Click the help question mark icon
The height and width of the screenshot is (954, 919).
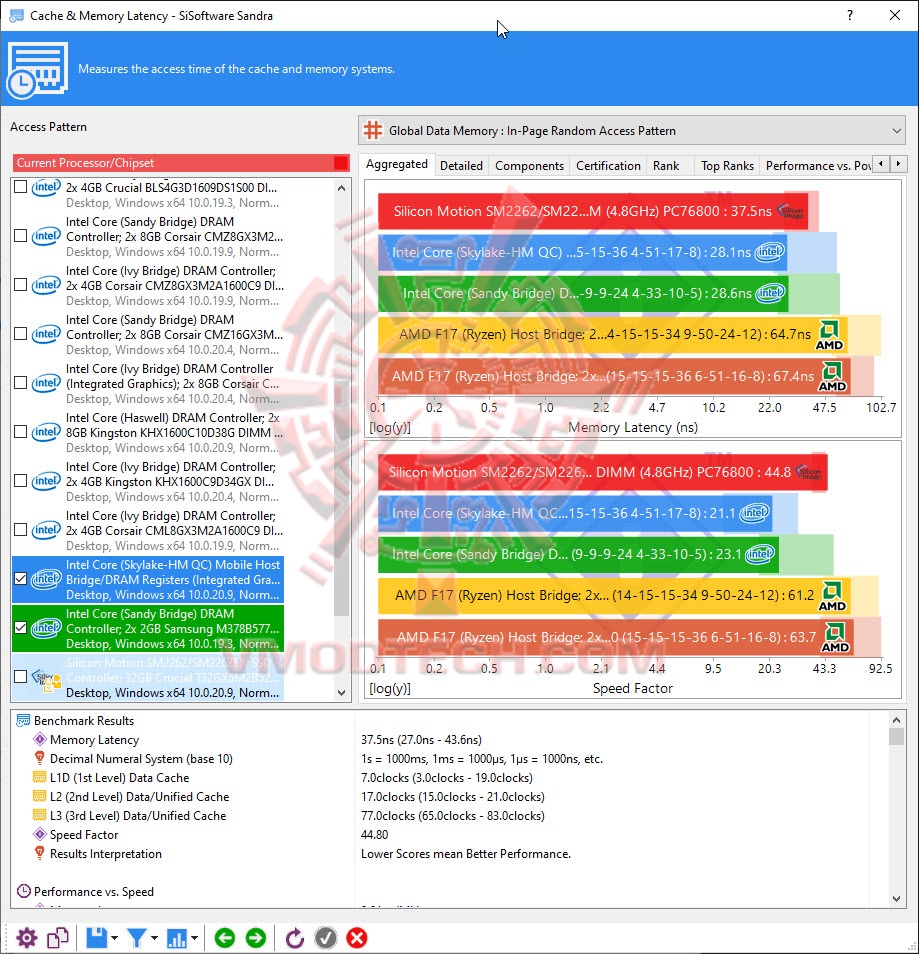click(850, 15)
